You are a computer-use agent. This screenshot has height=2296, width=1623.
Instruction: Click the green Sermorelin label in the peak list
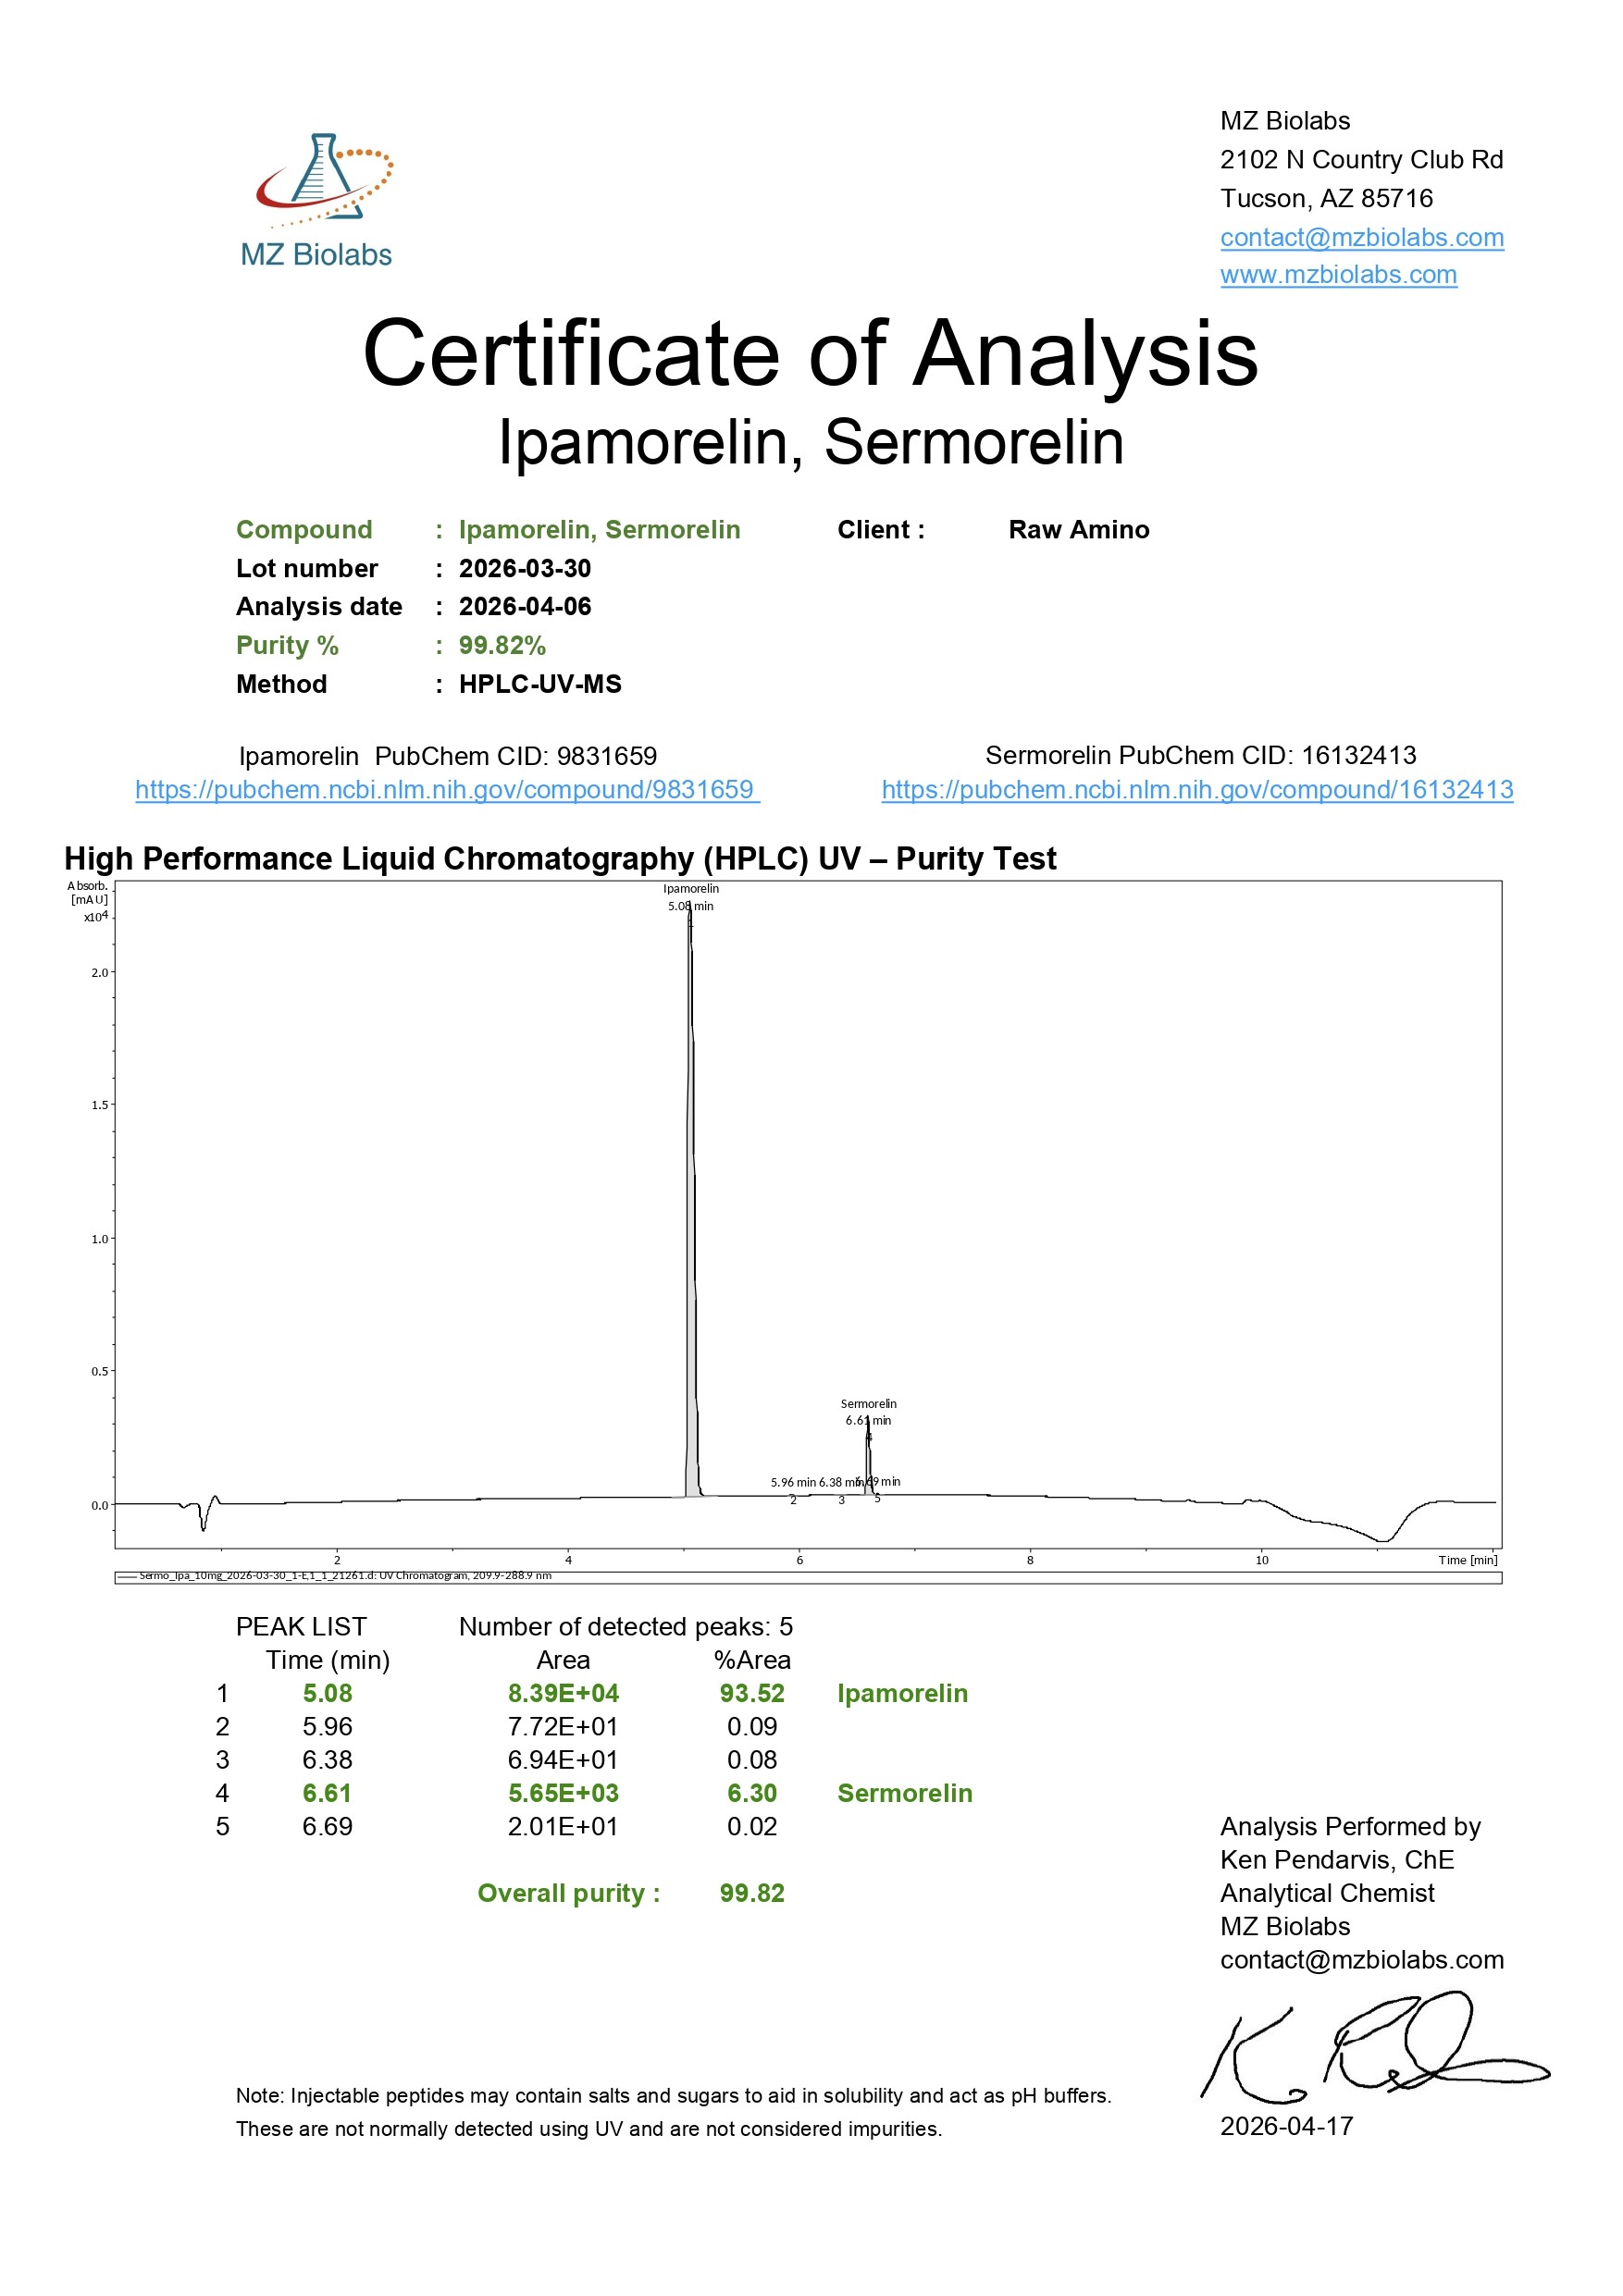pos(905,1794)
